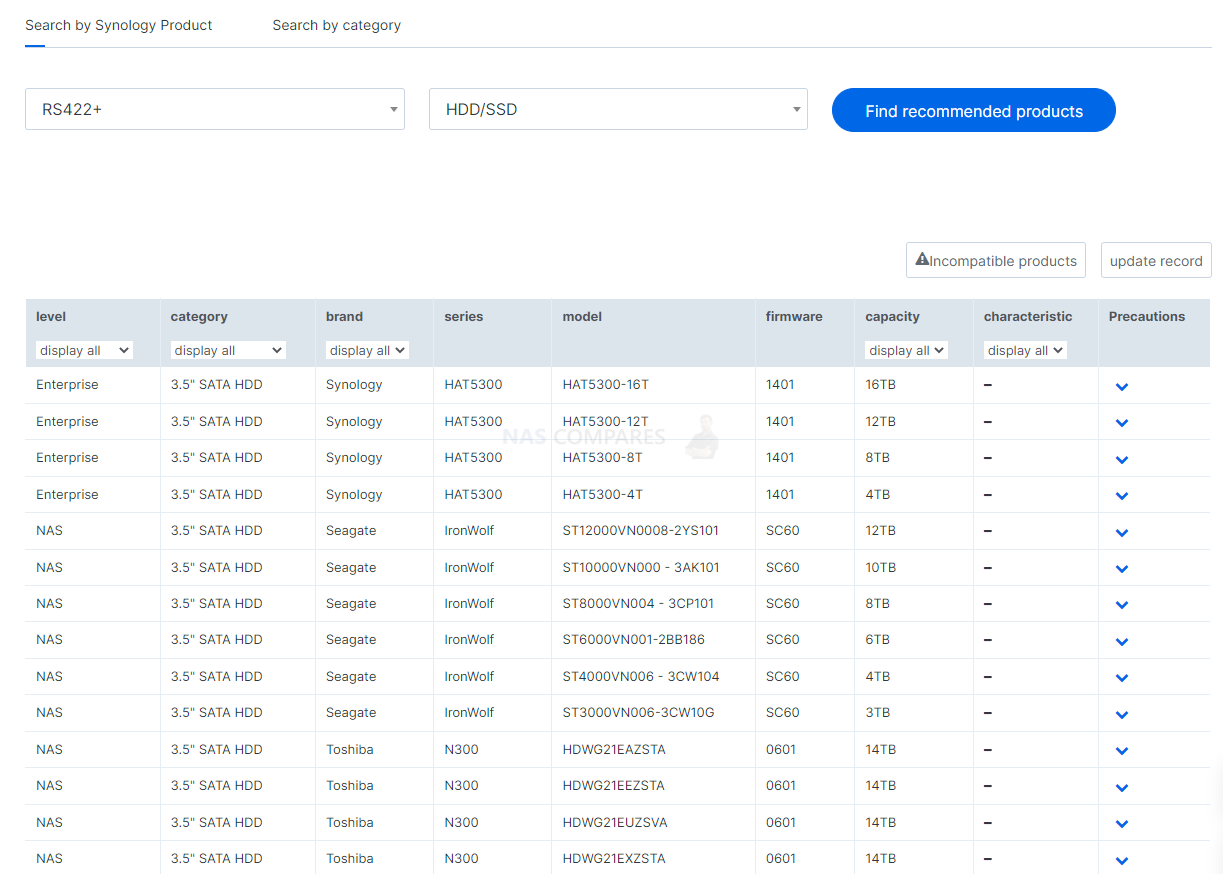The width and height of the screenshot is (1223, 874).
Task: Click the firmware column header
Action: 794,316
